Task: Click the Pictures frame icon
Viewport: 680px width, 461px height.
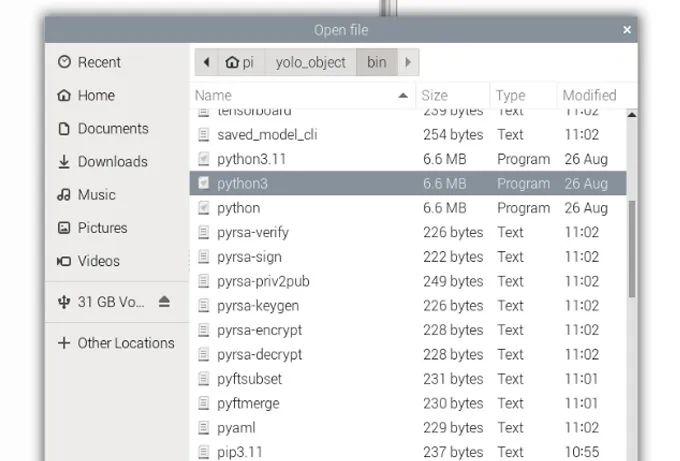Action: (x=64, y=228)
